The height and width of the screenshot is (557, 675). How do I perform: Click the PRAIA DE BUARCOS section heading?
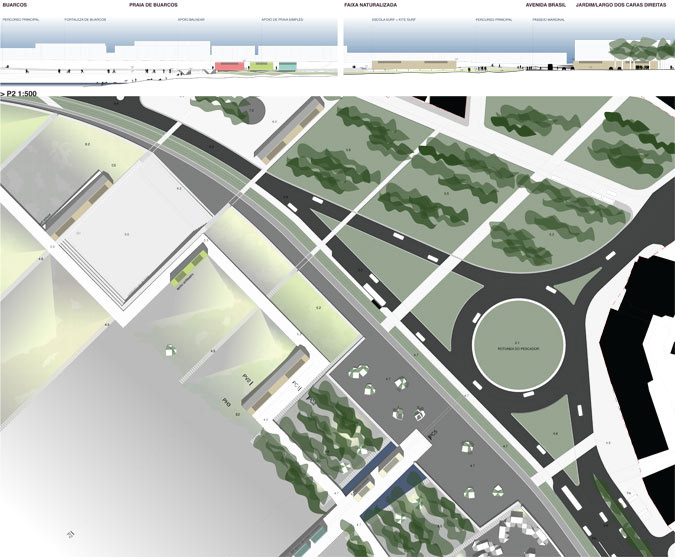[x=153, y=5]
